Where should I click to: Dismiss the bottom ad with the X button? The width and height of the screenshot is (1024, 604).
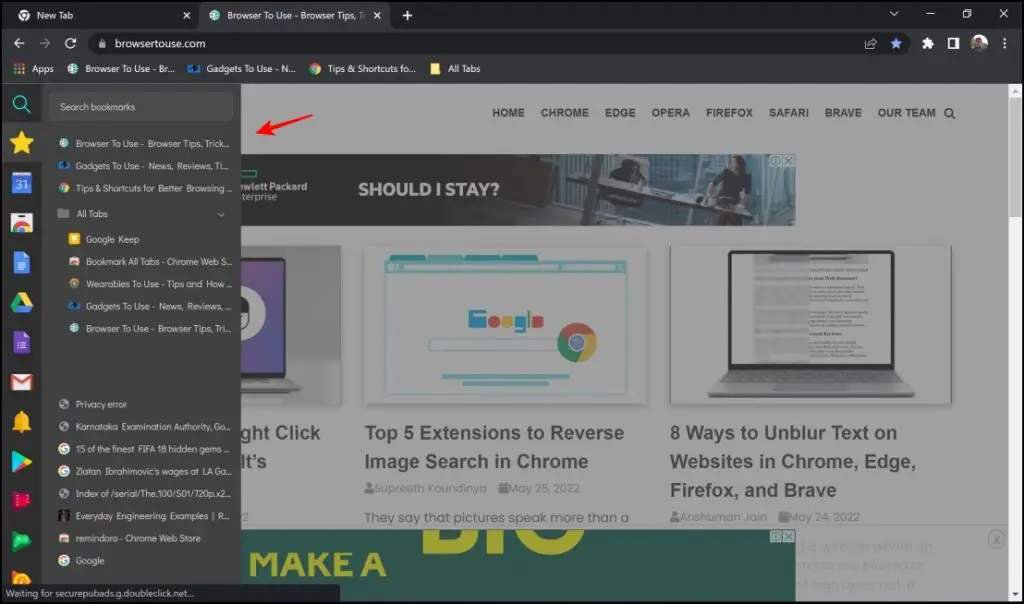coord(996,539)
